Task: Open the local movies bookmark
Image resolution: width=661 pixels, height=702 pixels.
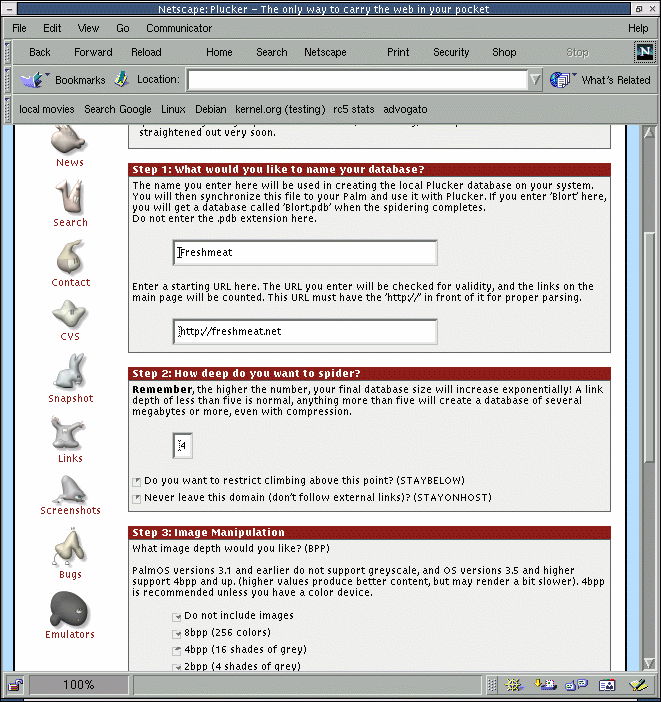Action: (47, 109)
